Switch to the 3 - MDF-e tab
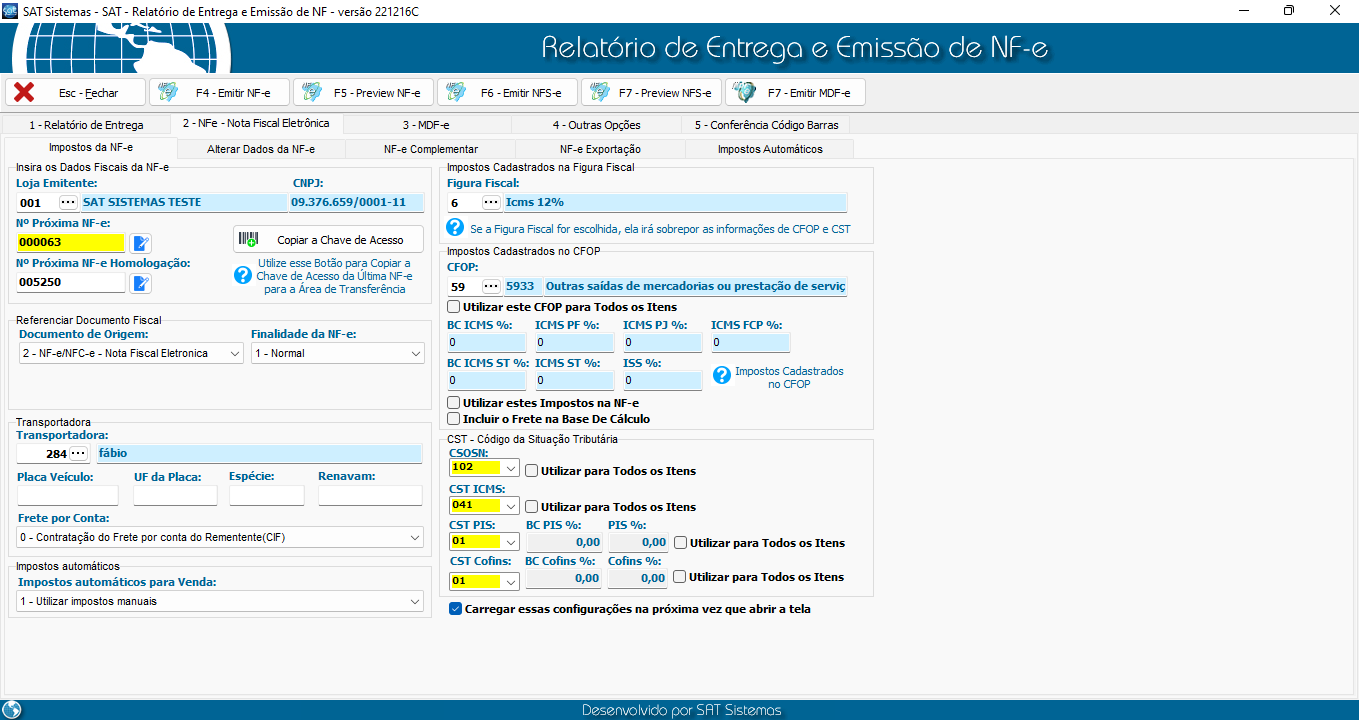This screenshot has width=1359, height=720. [x=426, y=125]
